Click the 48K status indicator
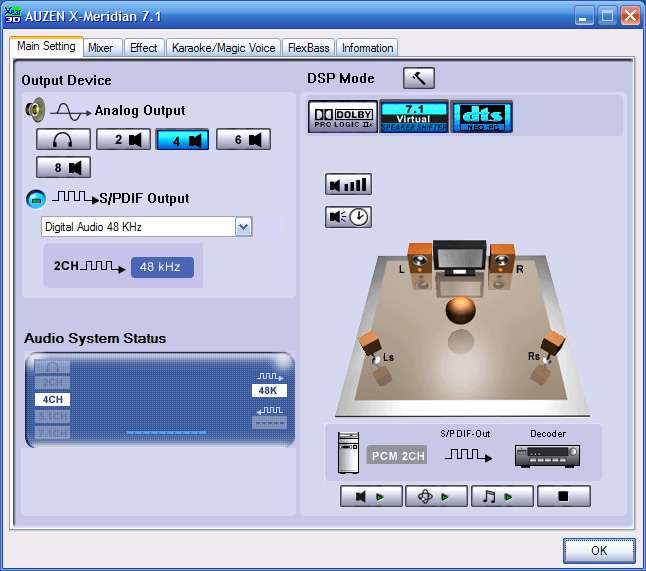 pos(269,390)
